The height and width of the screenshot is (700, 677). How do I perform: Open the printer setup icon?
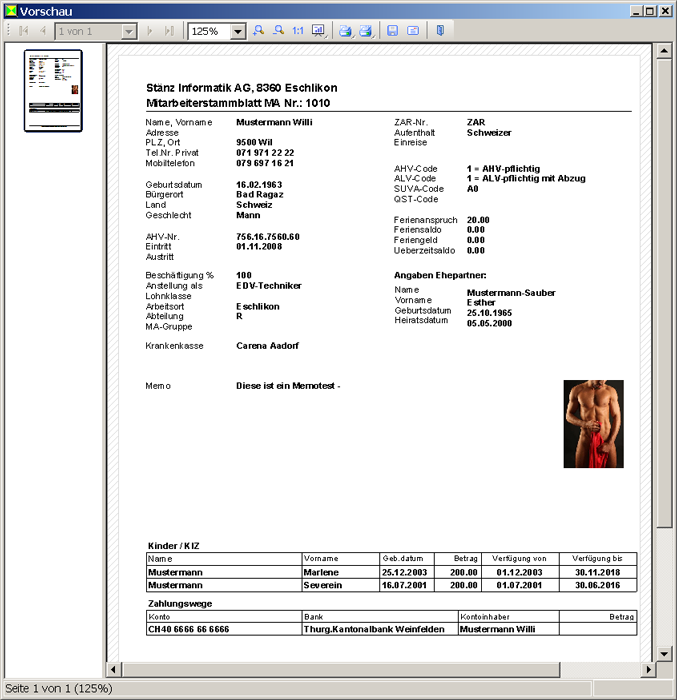pyautogui.click(x=366, y=31)
